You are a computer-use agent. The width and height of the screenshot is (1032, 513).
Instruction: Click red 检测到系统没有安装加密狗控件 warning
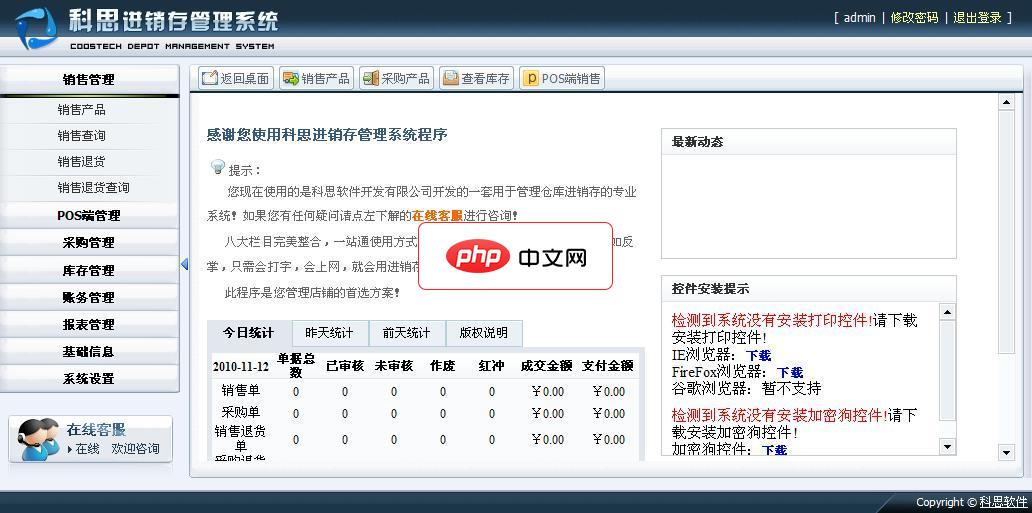pos(779,415)
